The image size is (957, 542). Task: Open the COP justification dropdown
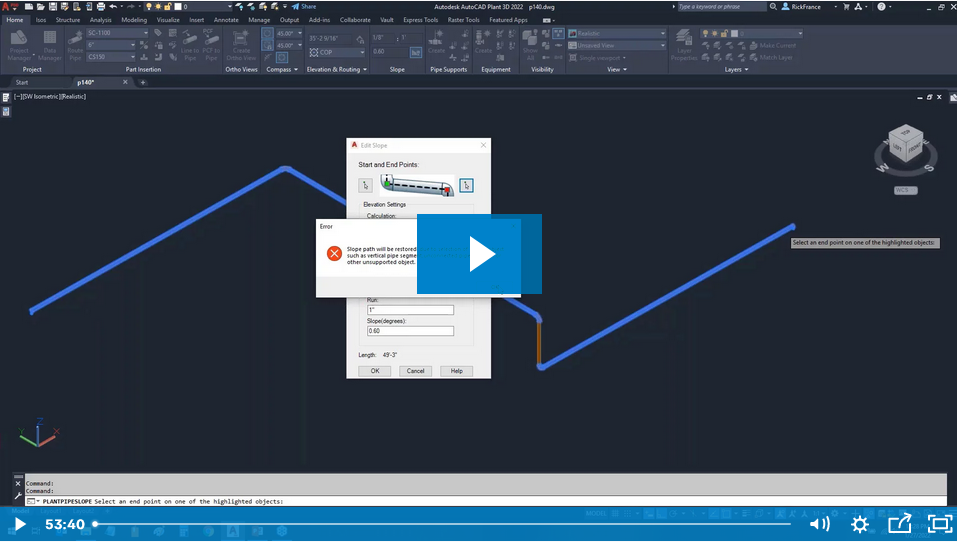(x=337, y=52)
